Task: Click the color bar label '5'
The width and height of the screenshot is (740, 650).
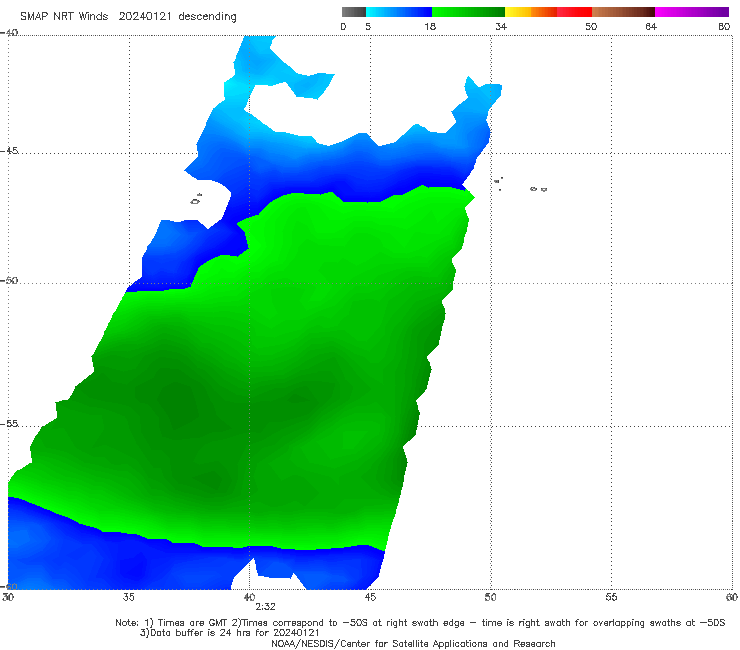Action: coord(368,26)
